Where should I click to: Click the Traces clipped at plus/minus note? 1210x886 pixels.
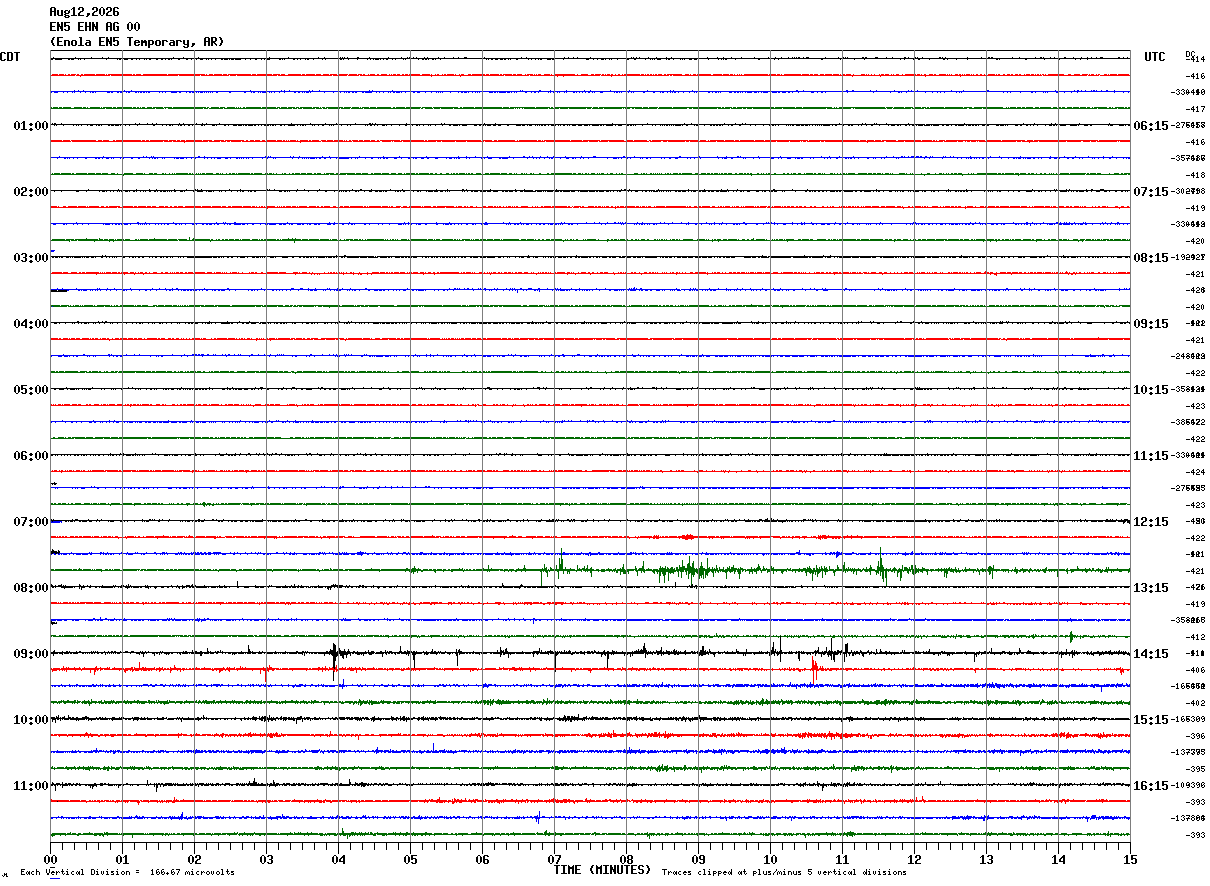pyautogui.click(x=784, y=872)
